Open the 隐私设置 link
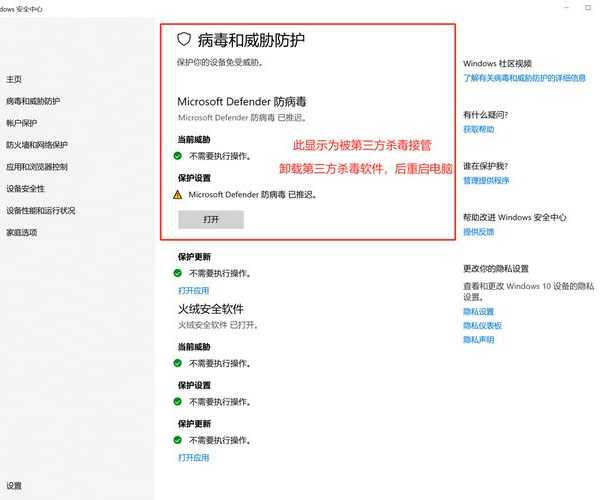The image size is (600, 500). (479, 311)
